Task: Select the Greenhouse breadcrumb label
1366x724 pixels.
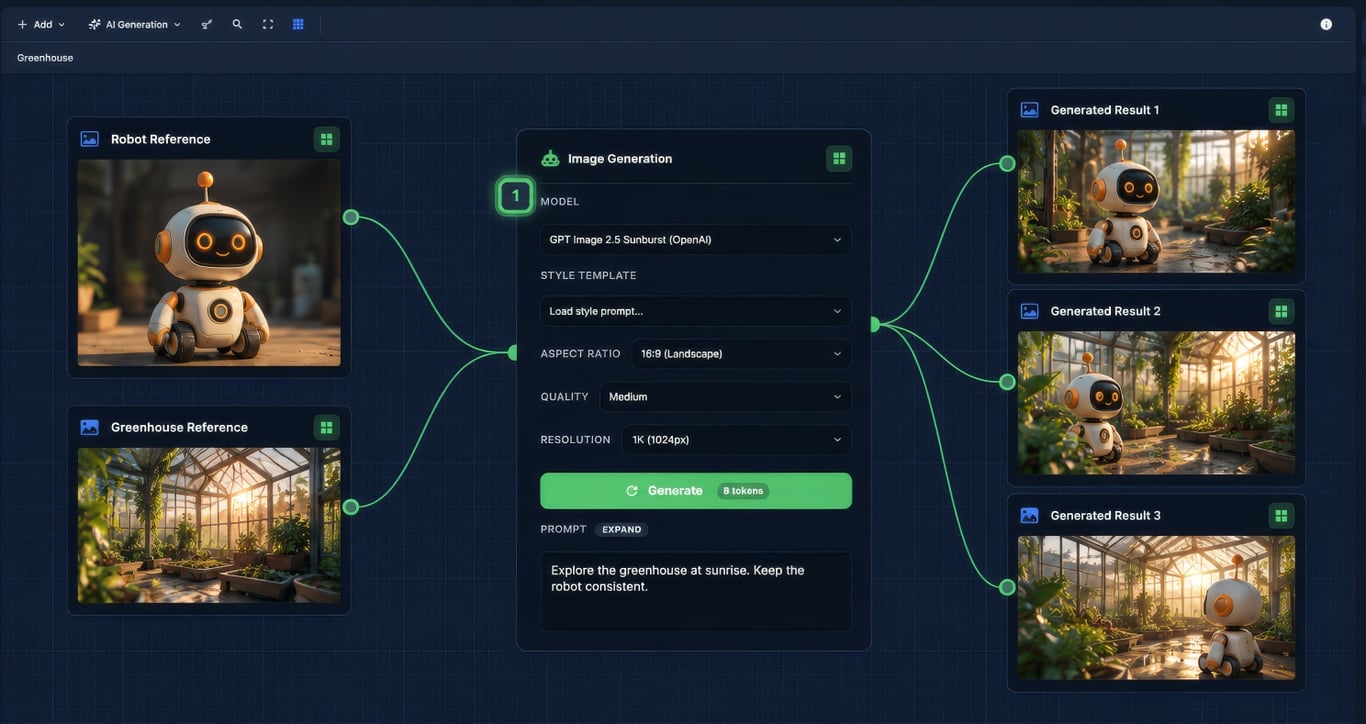Action: click(x=45, y=58)
